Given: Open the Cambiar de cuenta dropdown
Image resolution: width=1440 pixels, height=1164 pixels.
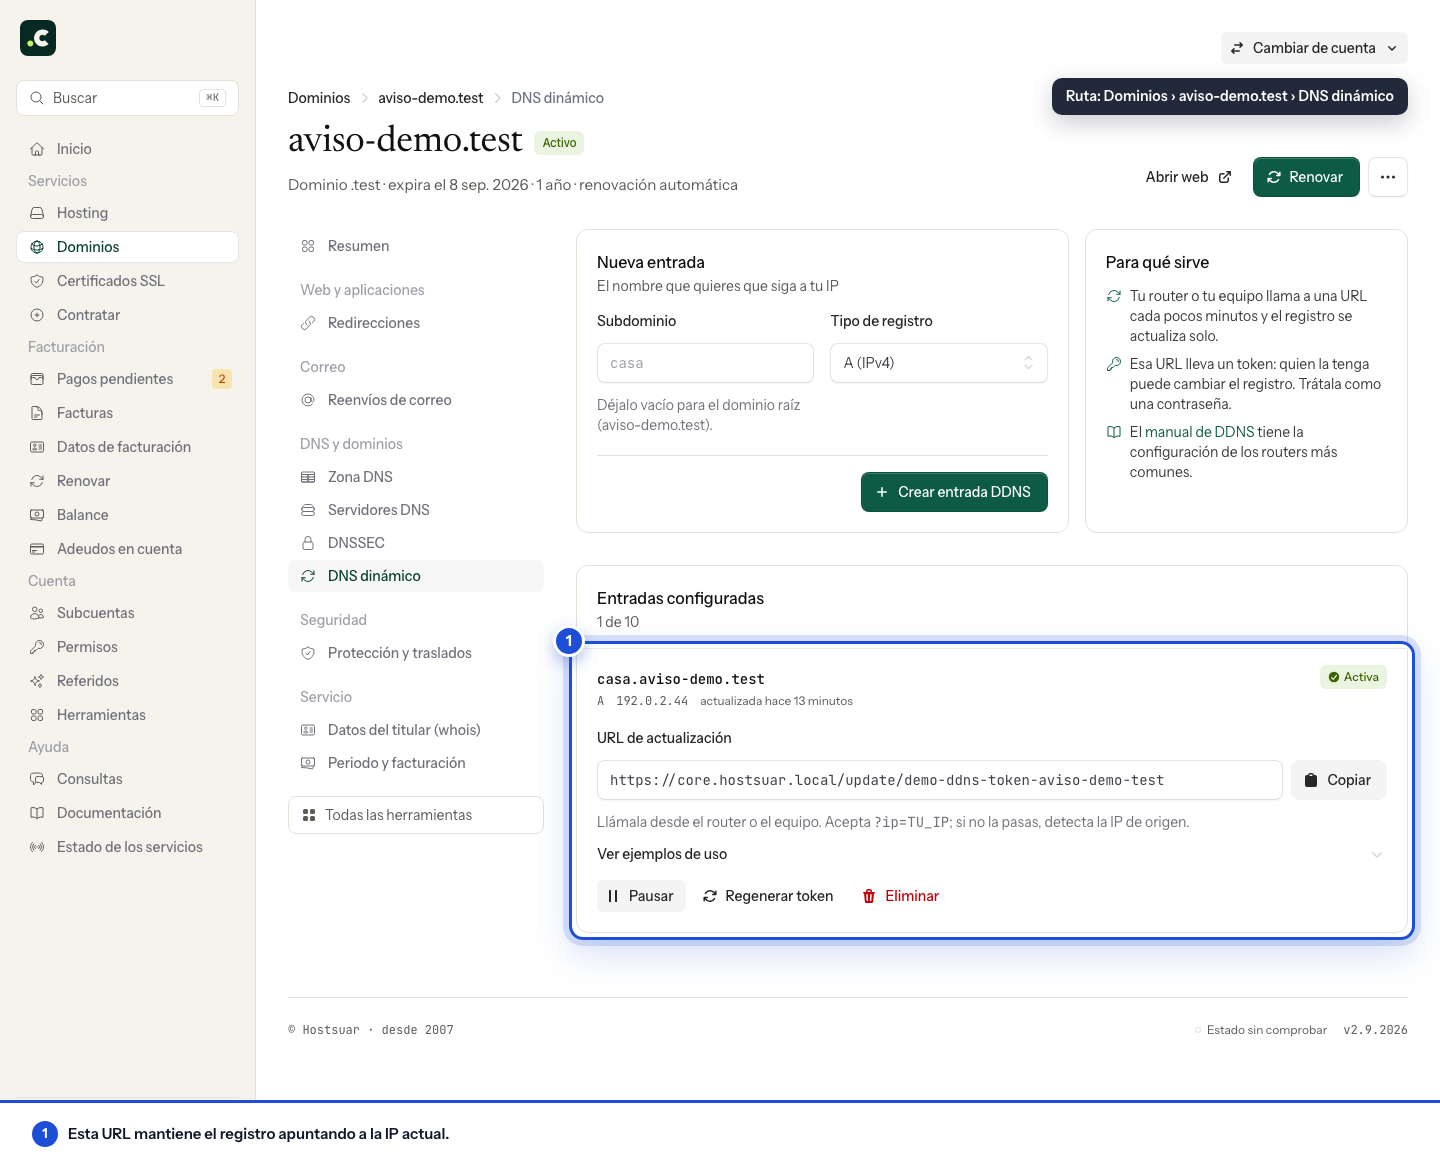Looking at the screenshot, I should tap(1314, 48).
